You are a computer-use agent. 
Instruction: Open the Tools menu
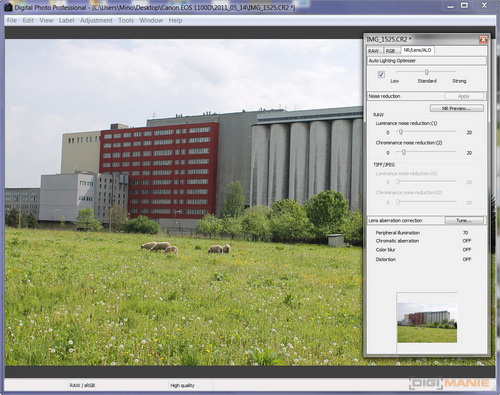(x=126, y=20)
